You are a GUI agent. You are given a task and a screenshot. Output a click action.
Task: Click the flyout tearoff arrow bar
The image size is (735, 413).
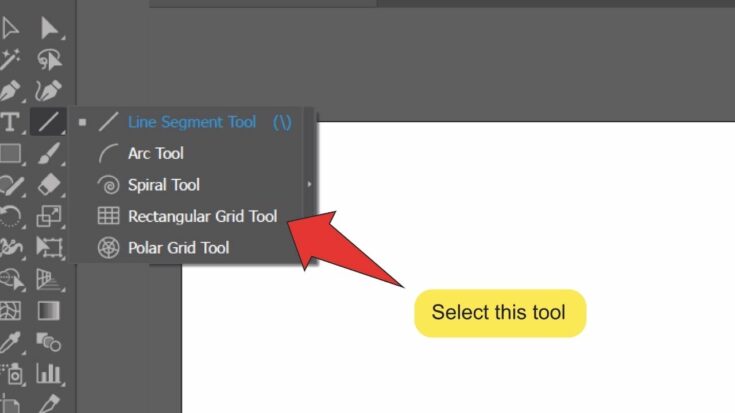point(309,185)
